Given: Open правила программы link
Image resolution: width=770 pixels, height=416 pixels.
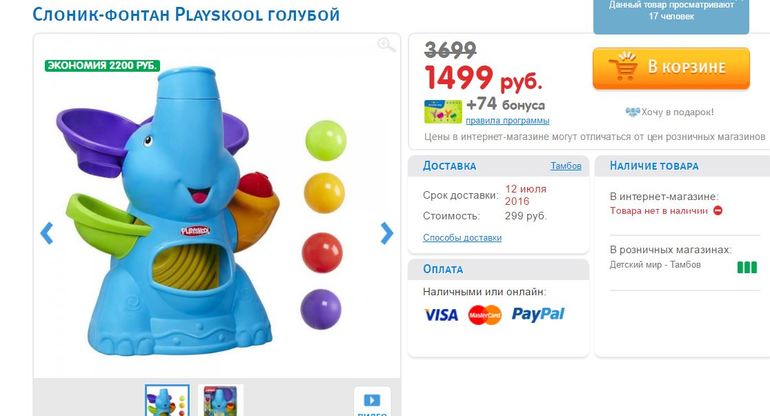Looking at the screenshot, I should pyautogui.click(x=507, y=120).
